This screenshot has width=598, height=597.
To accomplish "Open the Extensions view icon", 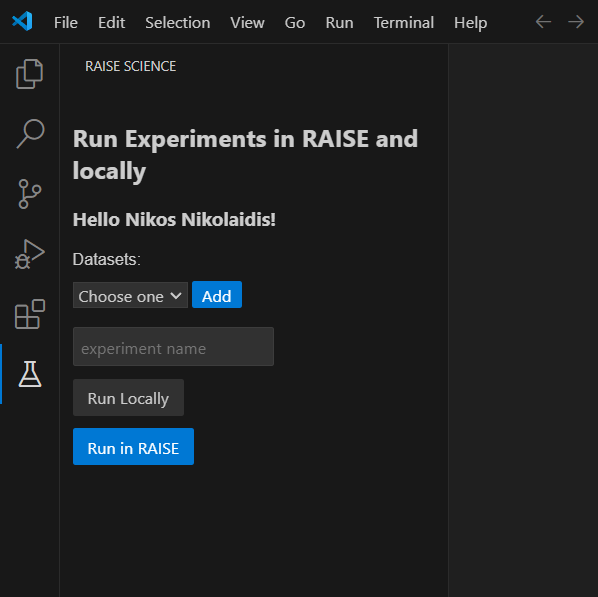I will [x=30, y=314].
